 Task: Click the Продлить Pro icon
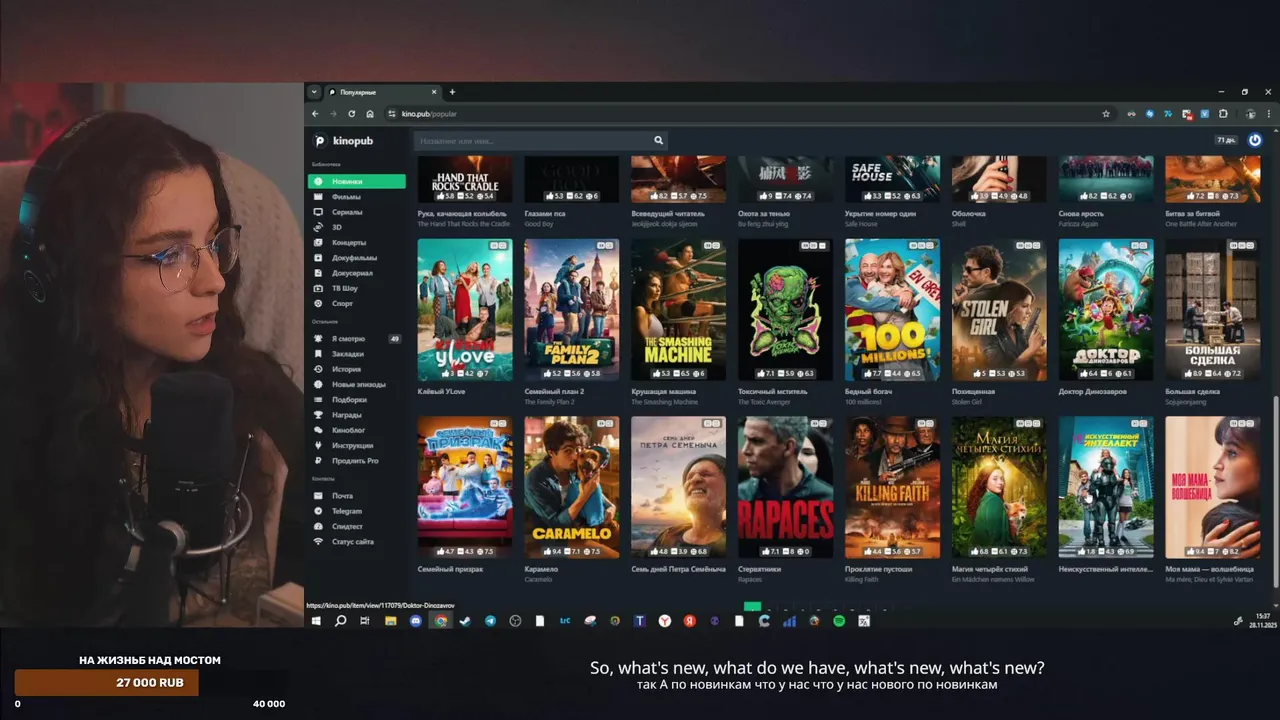(x=319, y=461)
